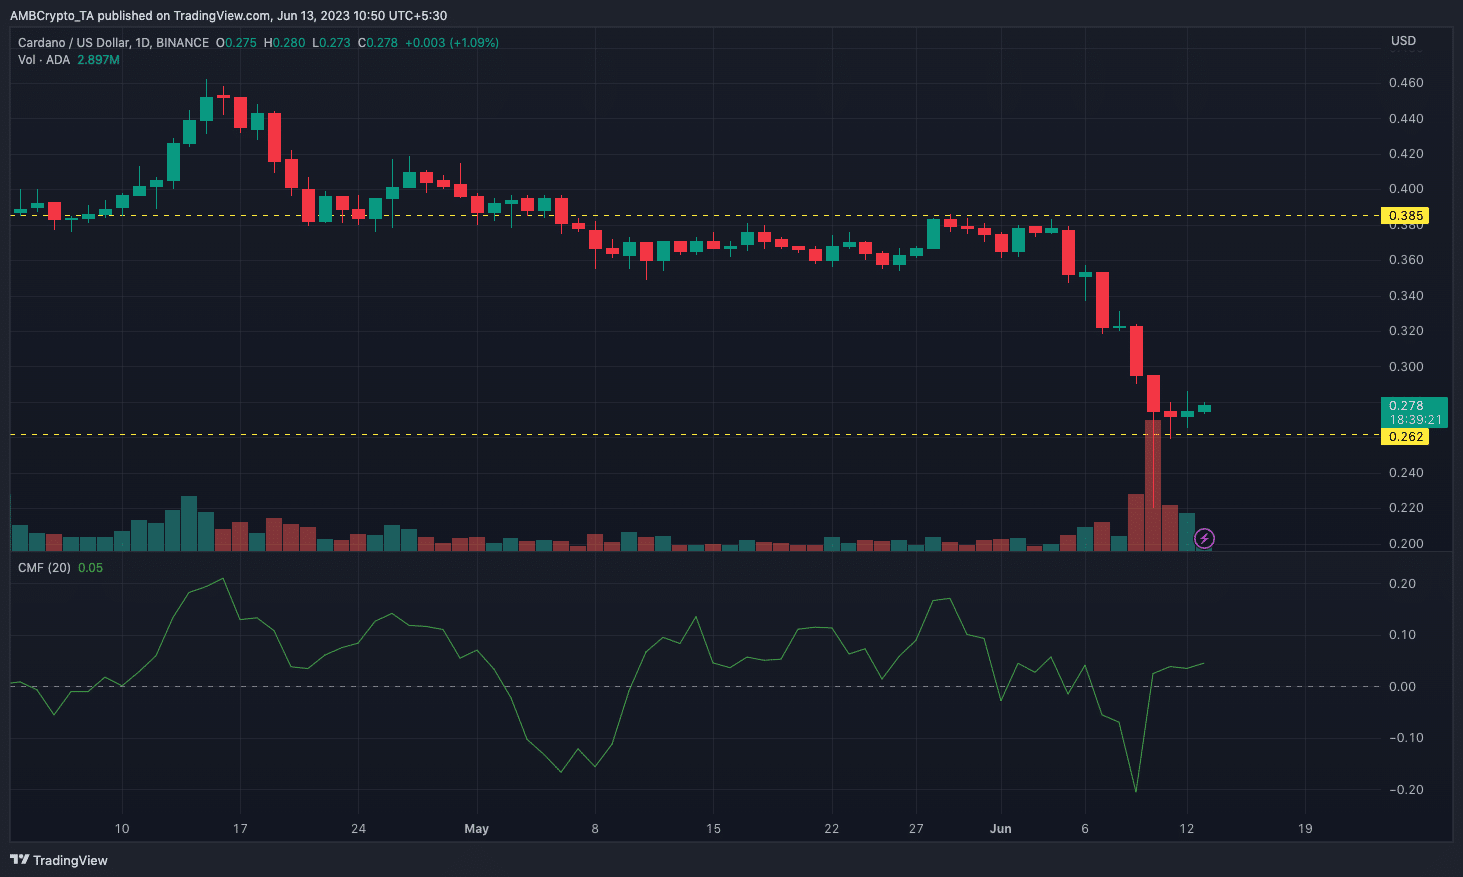Click the yellow 0.262 price label
1463x877 pixels.
1405,437
